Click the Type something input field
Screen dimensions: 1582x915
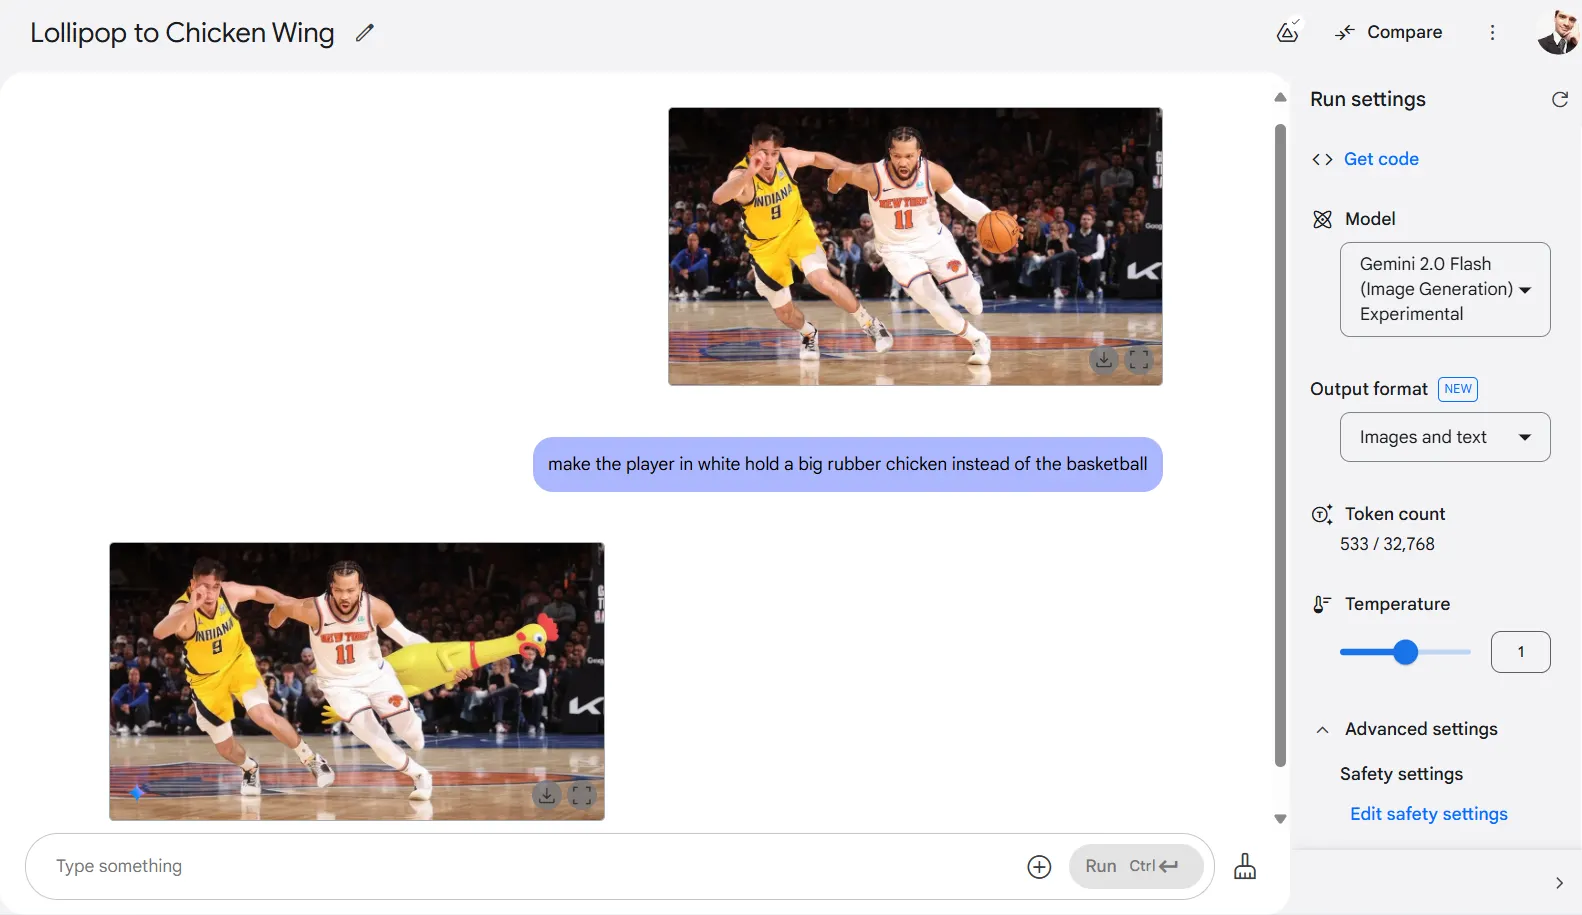[530, 866]
